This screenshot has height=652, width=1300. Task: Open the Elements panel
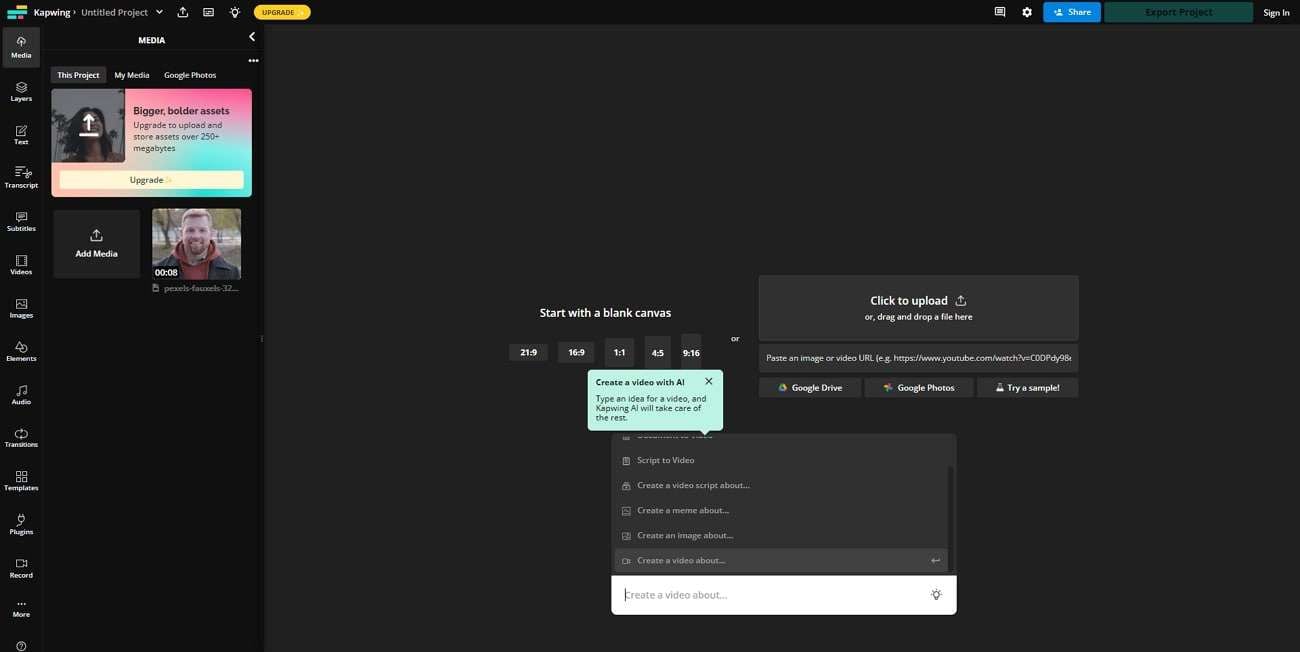point(21,351)
